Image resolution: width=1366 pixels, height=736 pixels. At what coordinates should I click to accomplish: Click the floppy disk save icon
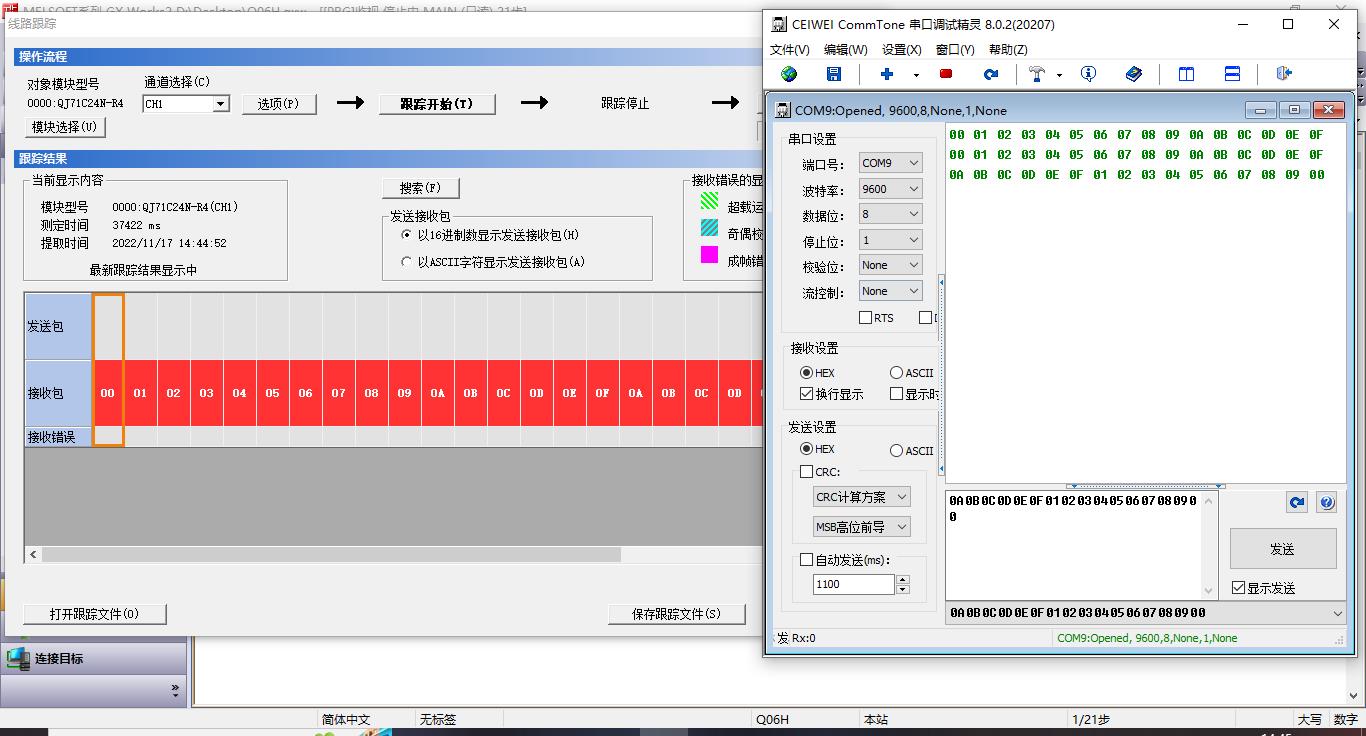[834, 74]
